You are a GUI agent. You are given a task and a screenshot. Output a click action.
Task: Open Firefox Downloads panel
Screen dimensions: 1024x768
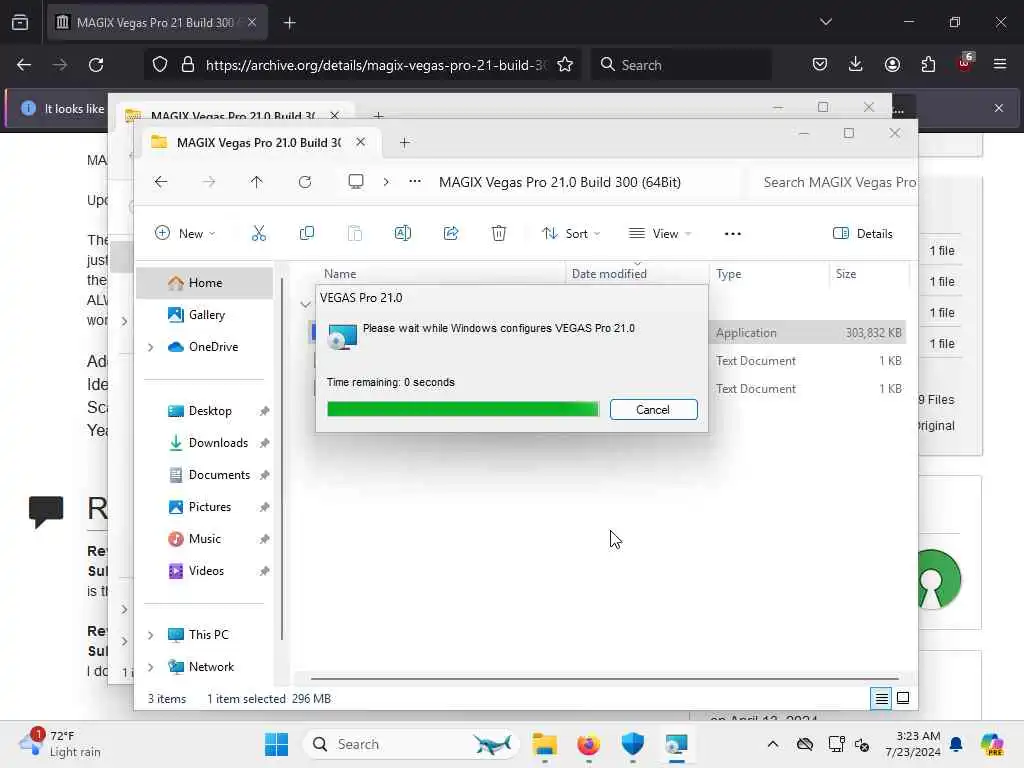(856, 64)
